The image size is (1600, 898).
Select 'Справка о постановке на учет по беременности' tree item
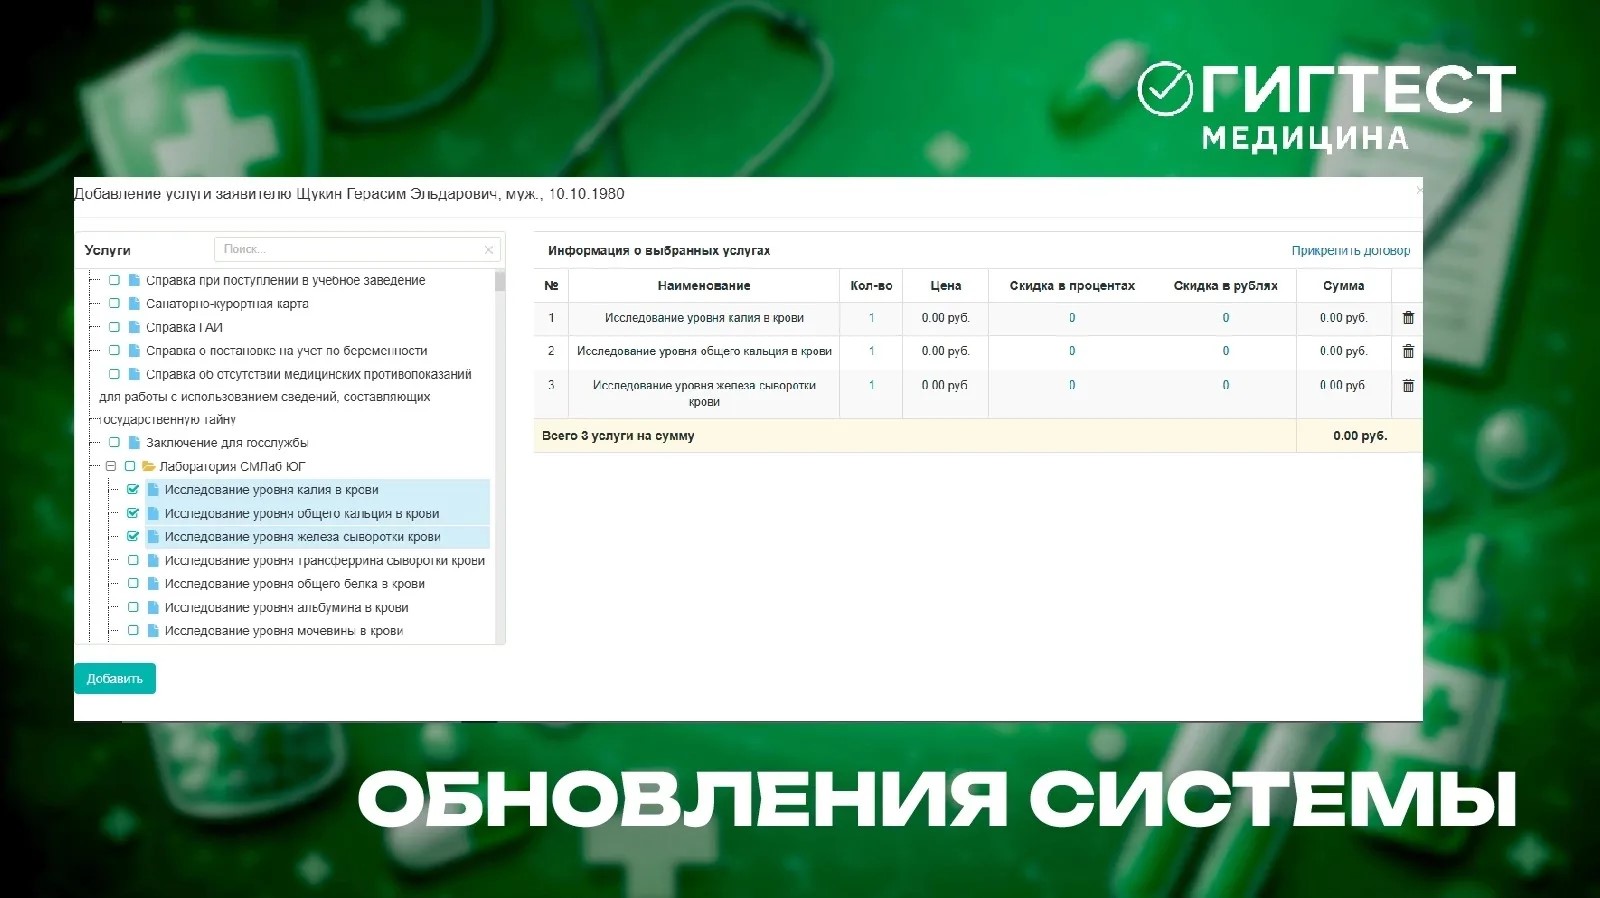[x=287, y=351]
